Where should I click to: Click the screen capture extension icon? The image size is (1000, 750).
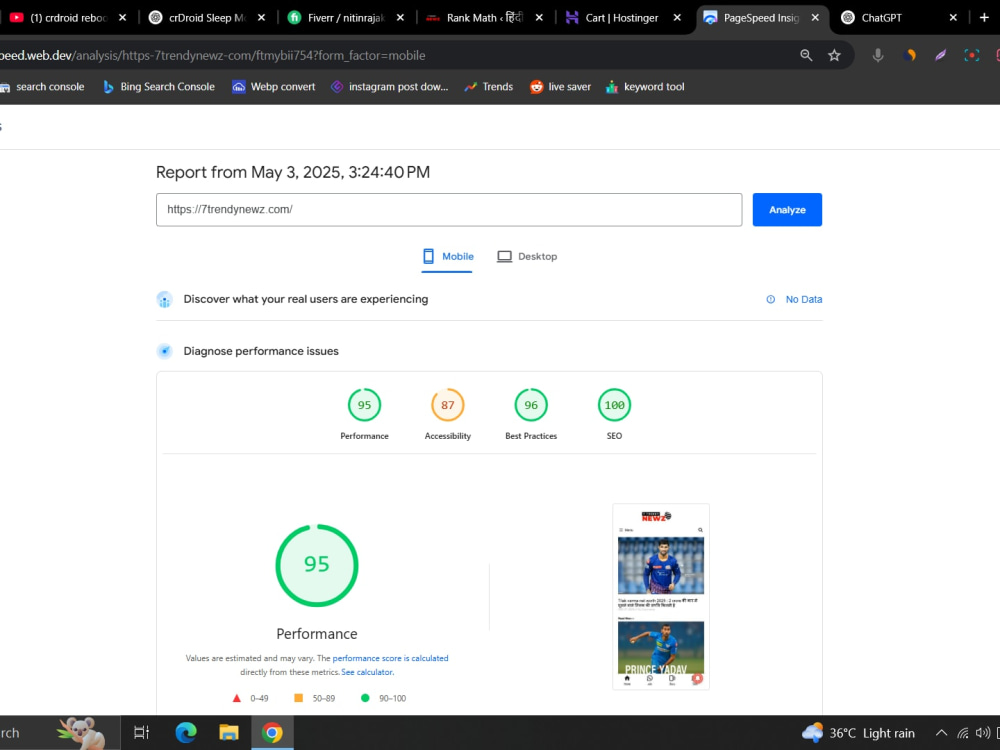coord(971,55)
